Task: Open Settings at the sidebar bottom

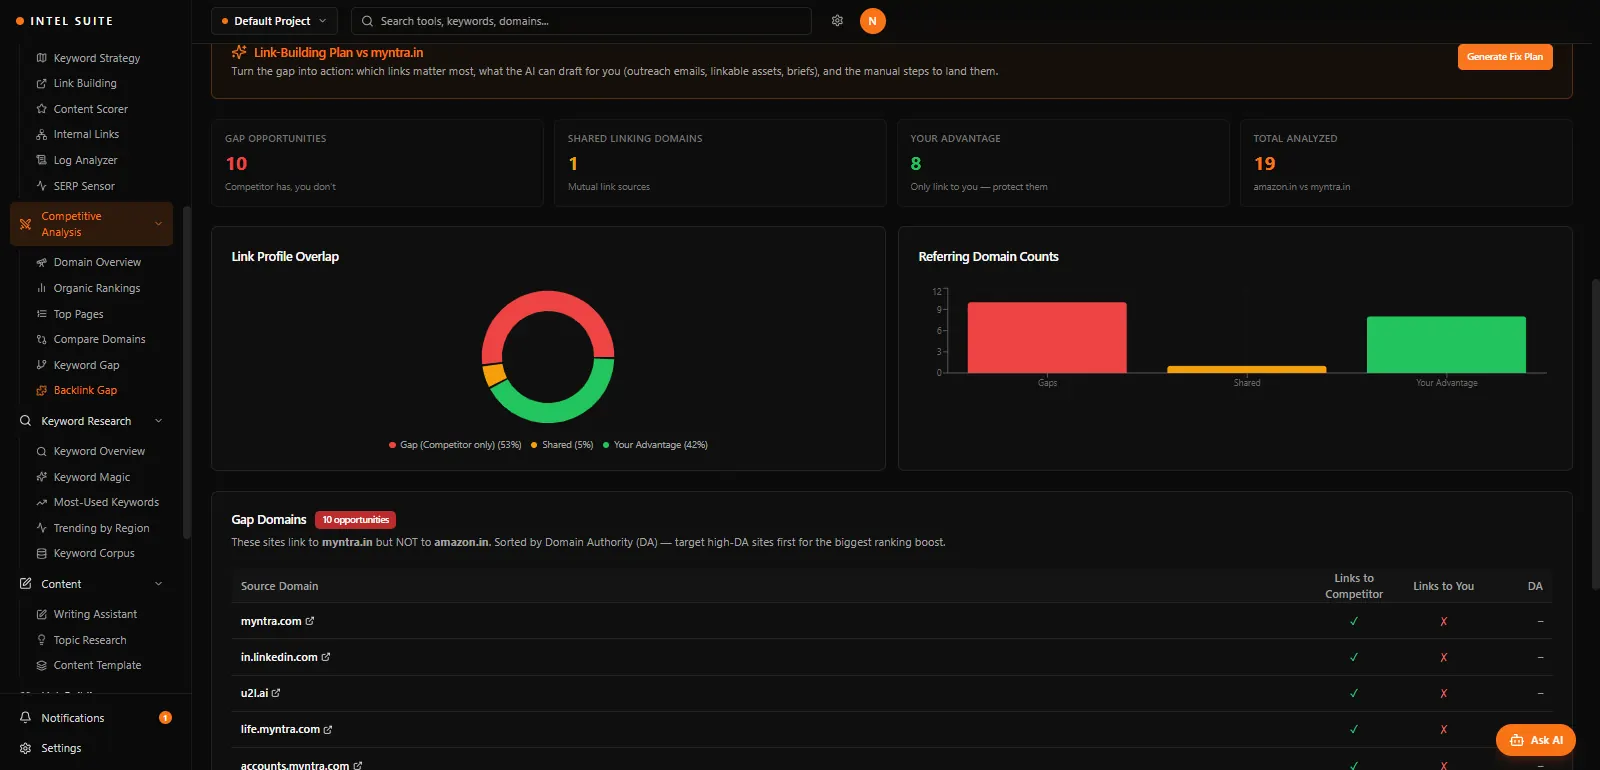Action: 61,748
